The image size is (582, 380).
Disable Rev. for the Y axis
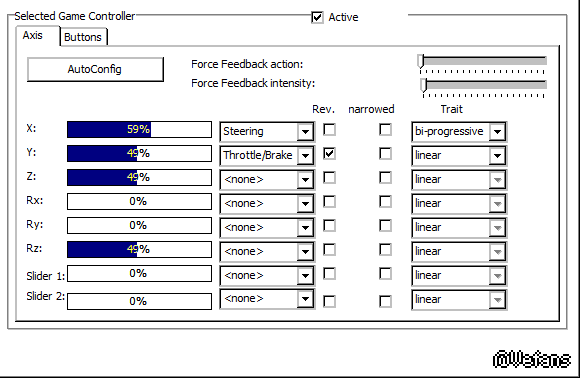tap(329, 154)
